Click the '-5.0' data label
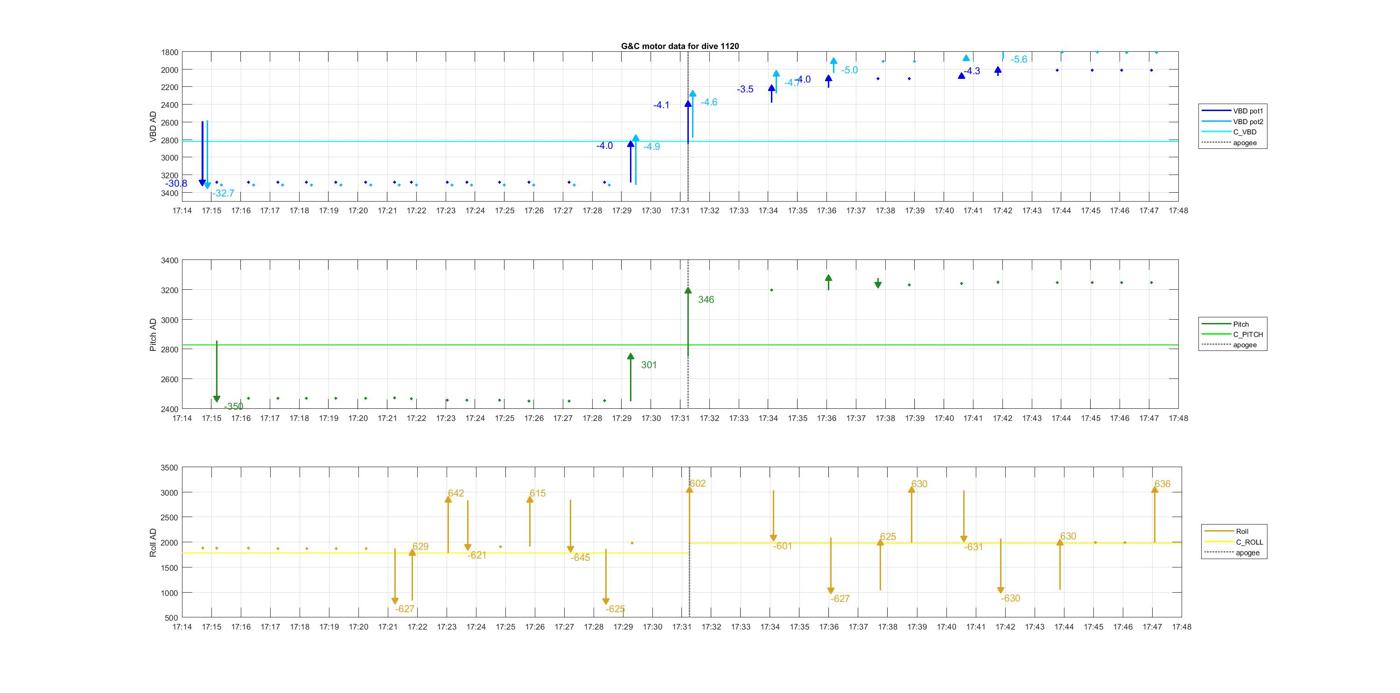The height and width of the screenshot is (693, 1400). (850, 70)
